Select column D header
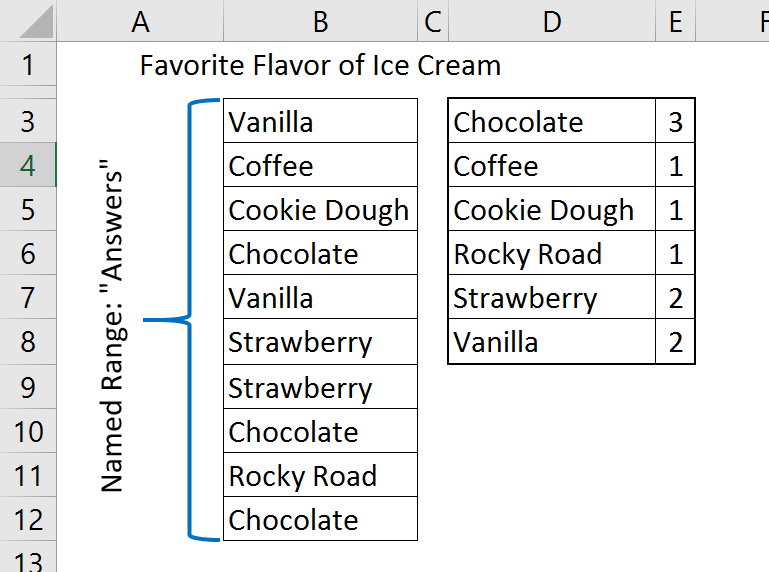The image size is (769, 572). pyautogui.click(x=551, y=20)
